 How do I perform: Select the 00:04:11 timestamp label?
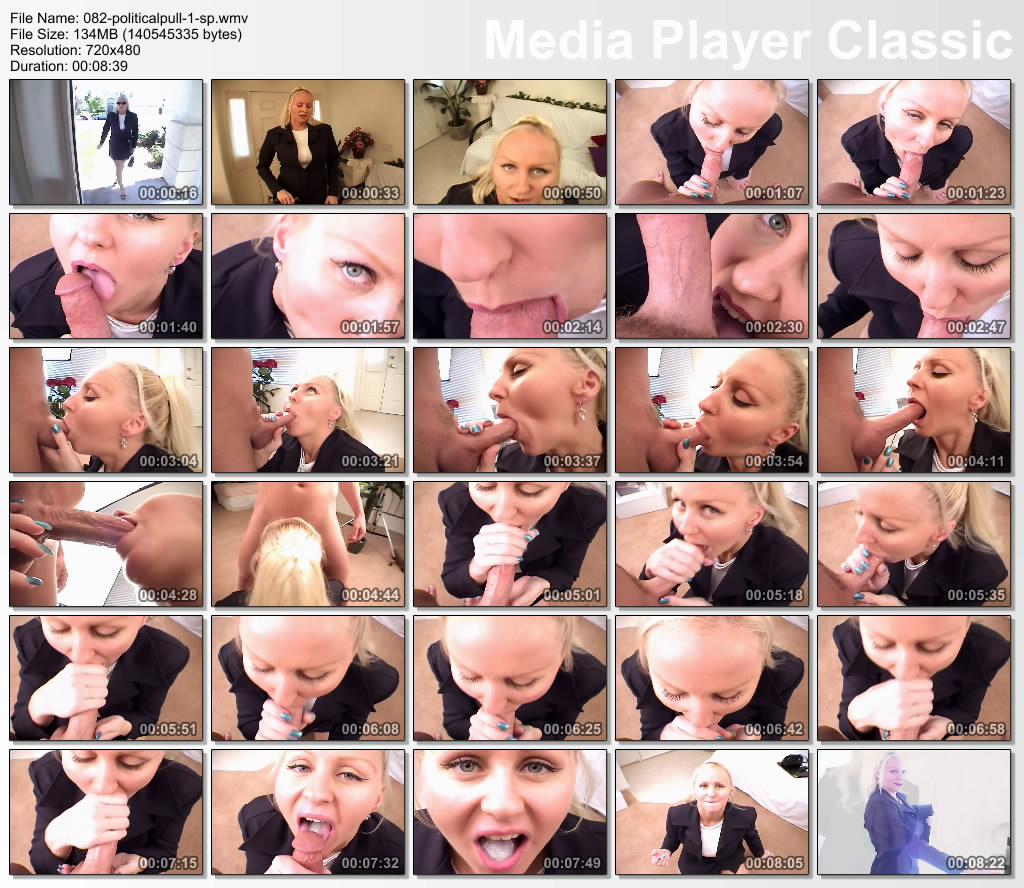pyautogui.click(x=976, y=461)
